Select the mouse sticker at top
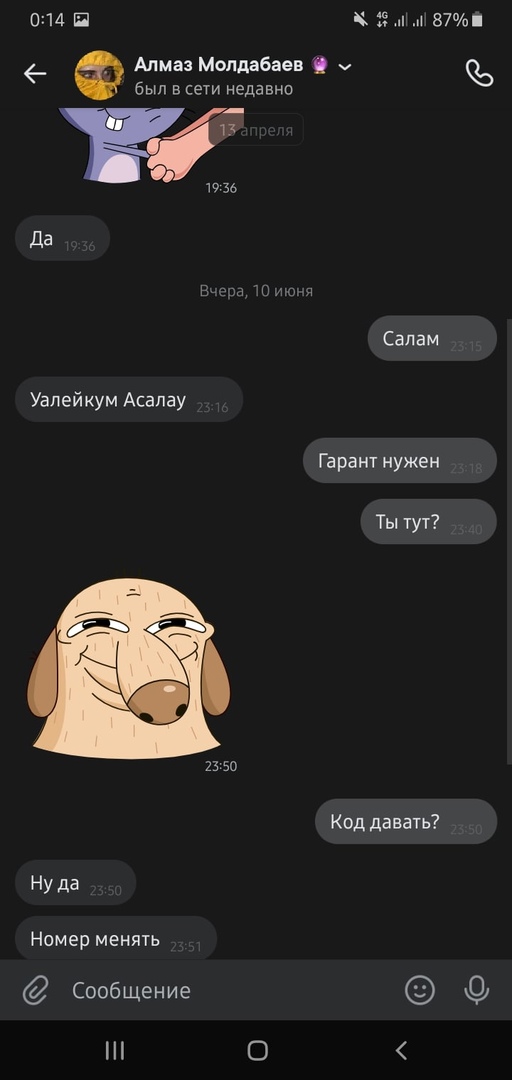This screenshot has width=512, height=1080. (x=152, y=145)
